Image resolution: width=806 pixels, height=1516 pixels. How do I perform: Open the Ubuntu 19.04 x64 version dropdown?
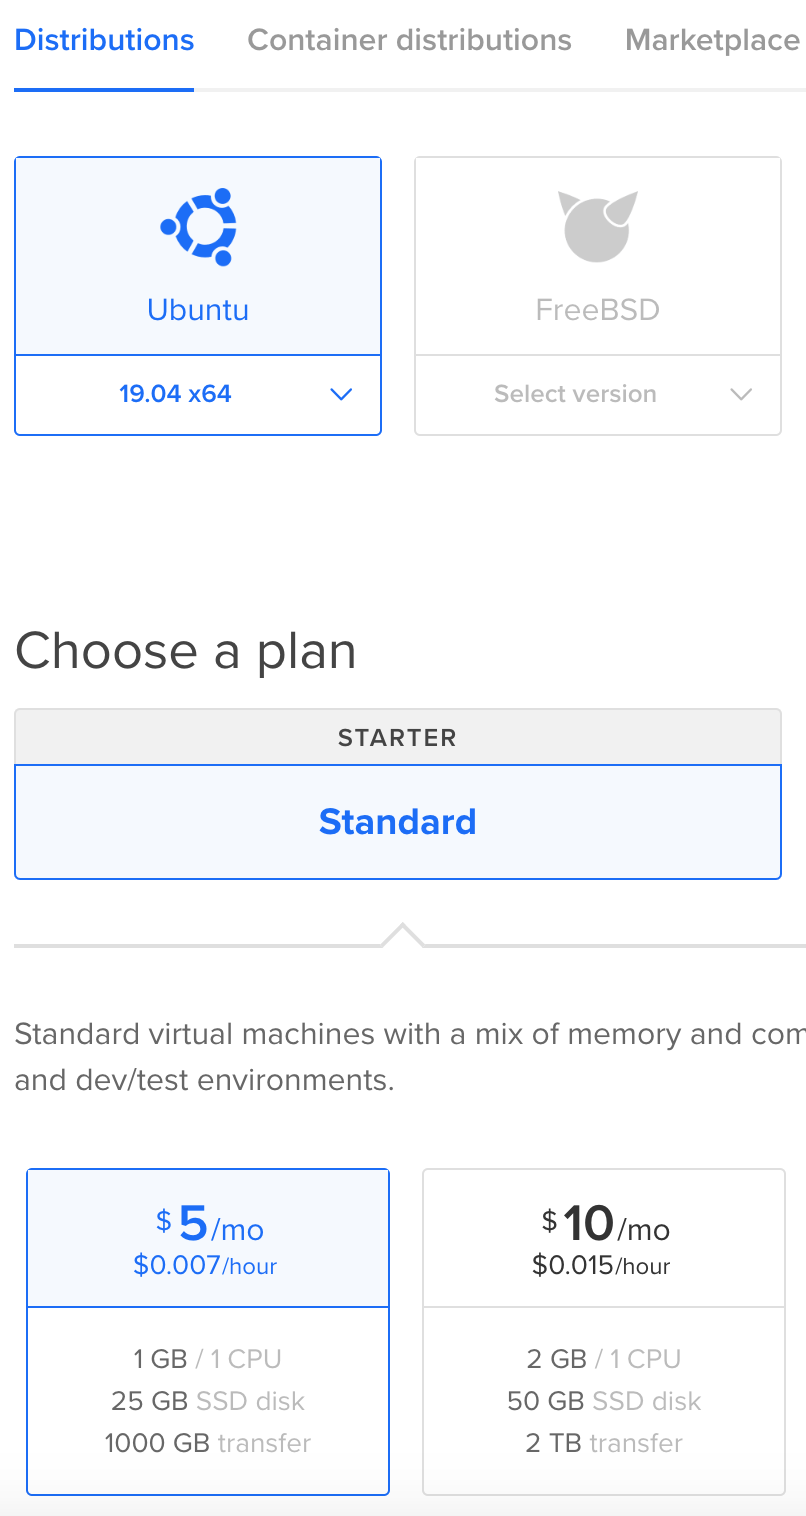pos(198,395)
